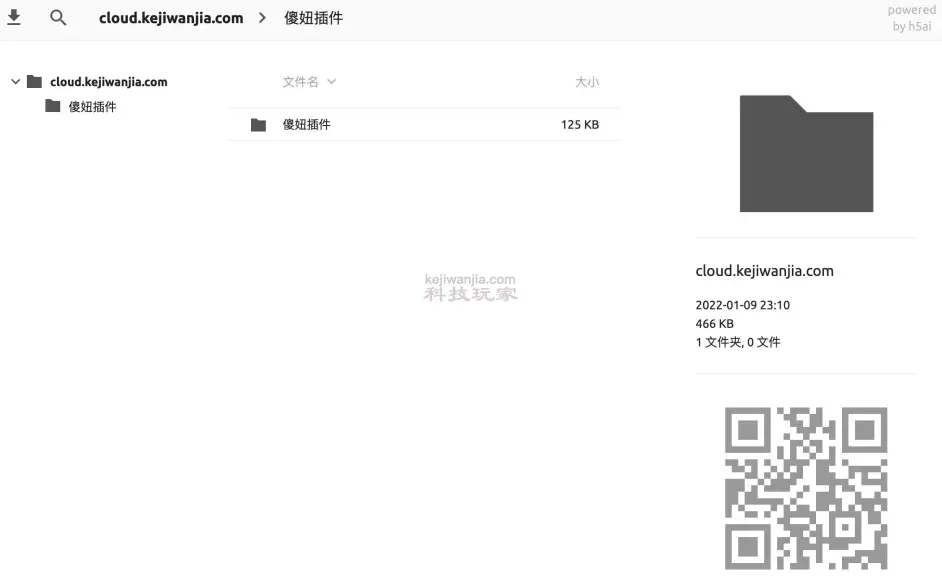942x576 pixels.
Task: Click the 傻妞插件 breadcrumb
Action: (x=314, y=18)
